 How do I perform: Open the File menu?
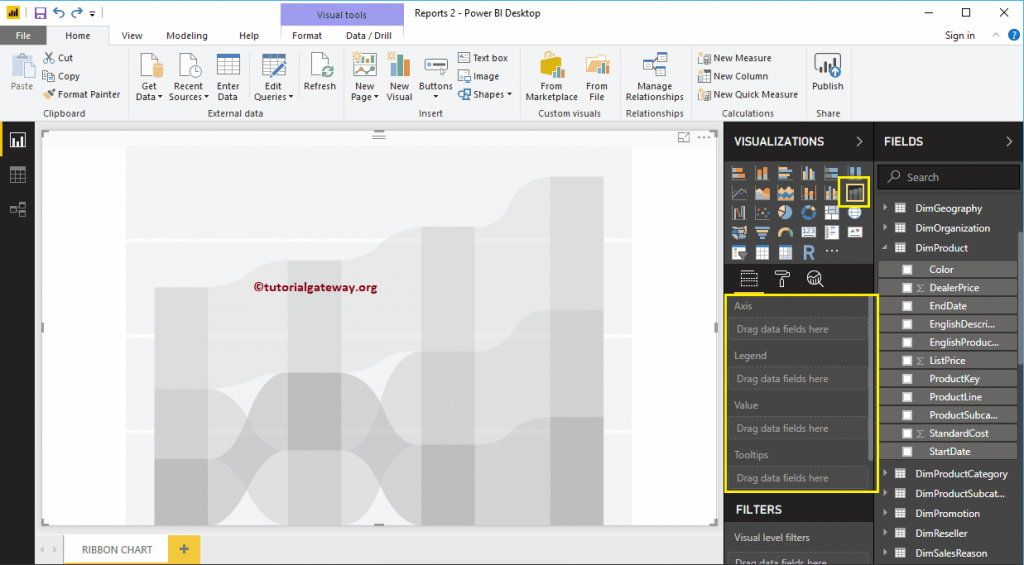23,36
